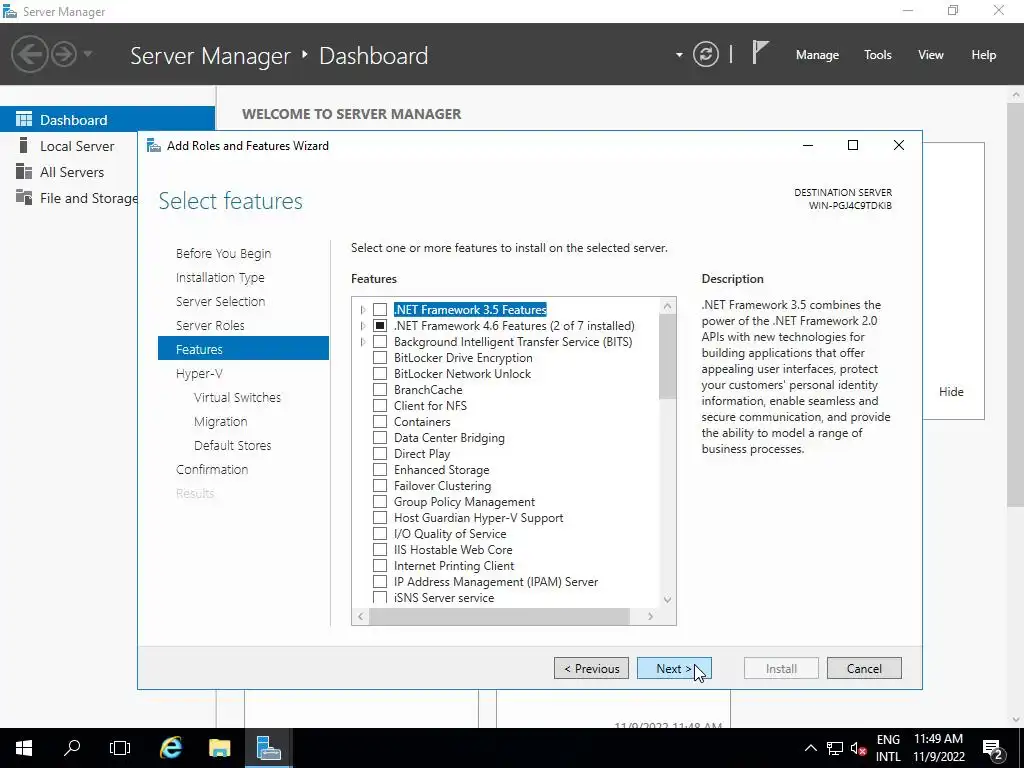The image size is (1024, 768).
Task: Click Hide in the welcome panel
Action: [951, 391]
